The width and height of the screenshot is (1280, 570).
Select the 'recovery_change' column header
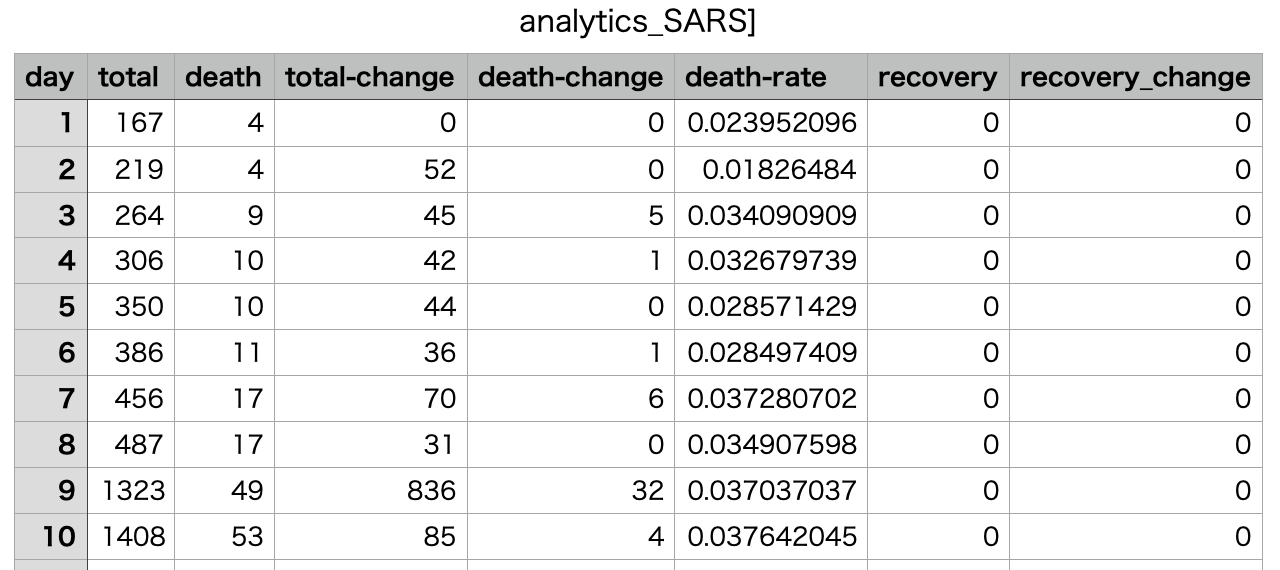[x=1136, y=77]
